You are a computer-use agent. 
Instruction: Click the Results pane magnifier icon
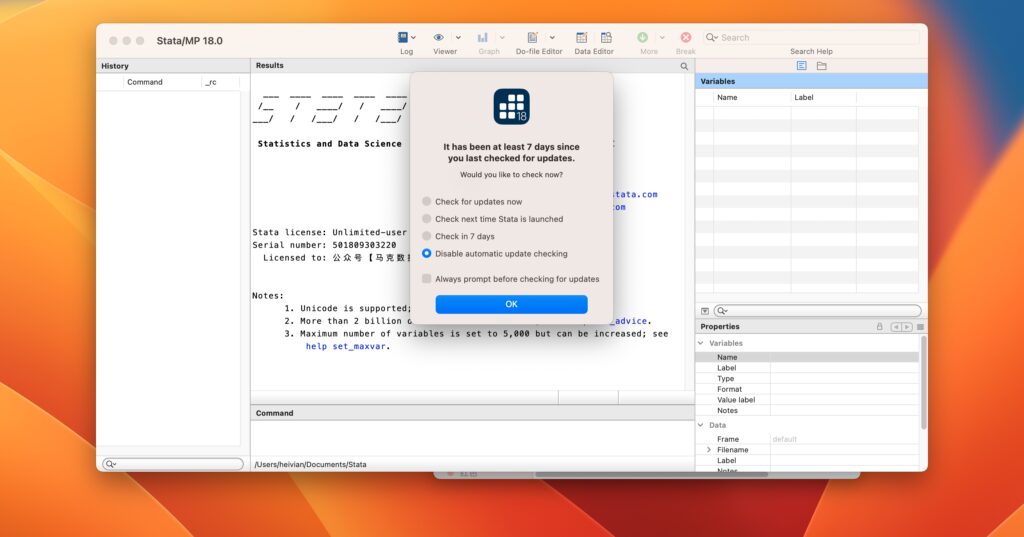tap(684, 66)
